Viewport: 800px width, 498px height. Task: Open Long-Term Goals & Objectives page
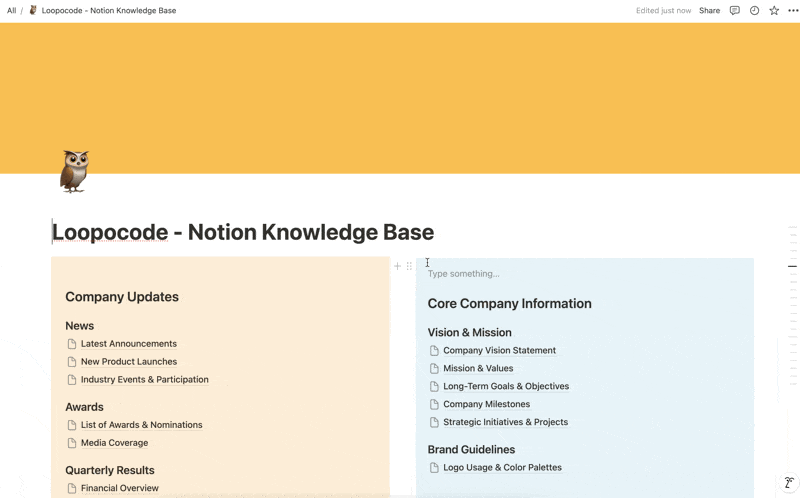click(x=506, y=386)
